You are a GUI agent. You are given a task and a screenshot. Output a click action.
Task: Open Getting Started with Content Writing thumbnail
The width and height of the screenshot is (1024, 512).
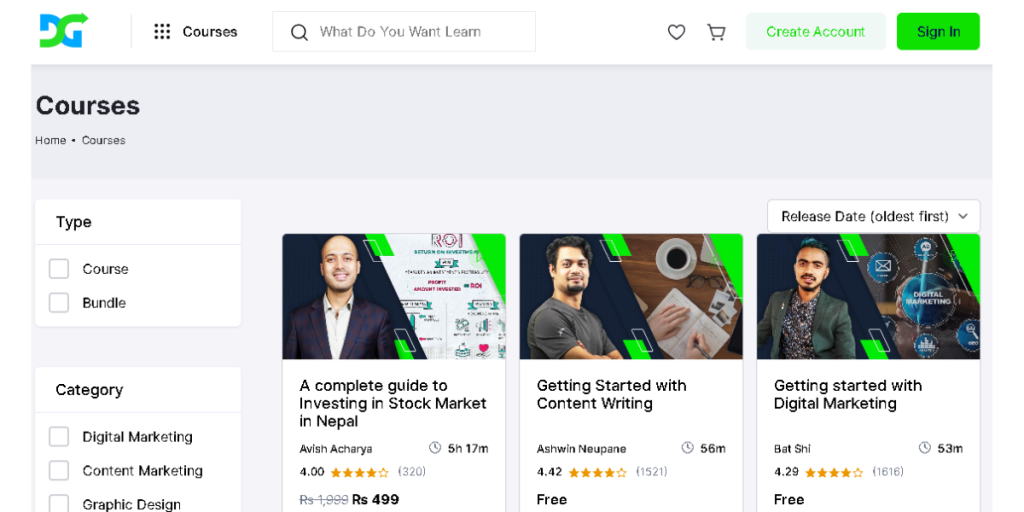click(x=631, y=296)
